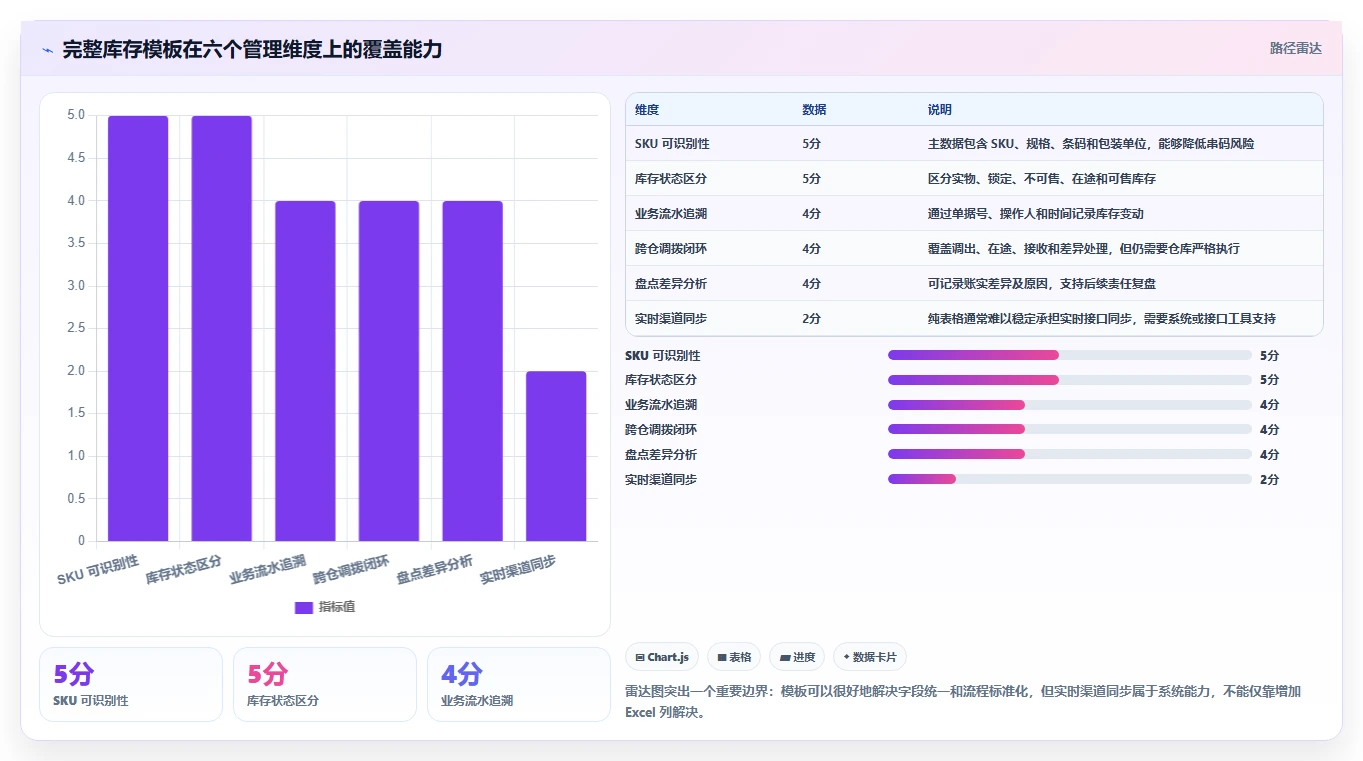Click the 2分 value in the table
Image resolution: width=1363 pixels, height=761 pixels.
(811, 319)
